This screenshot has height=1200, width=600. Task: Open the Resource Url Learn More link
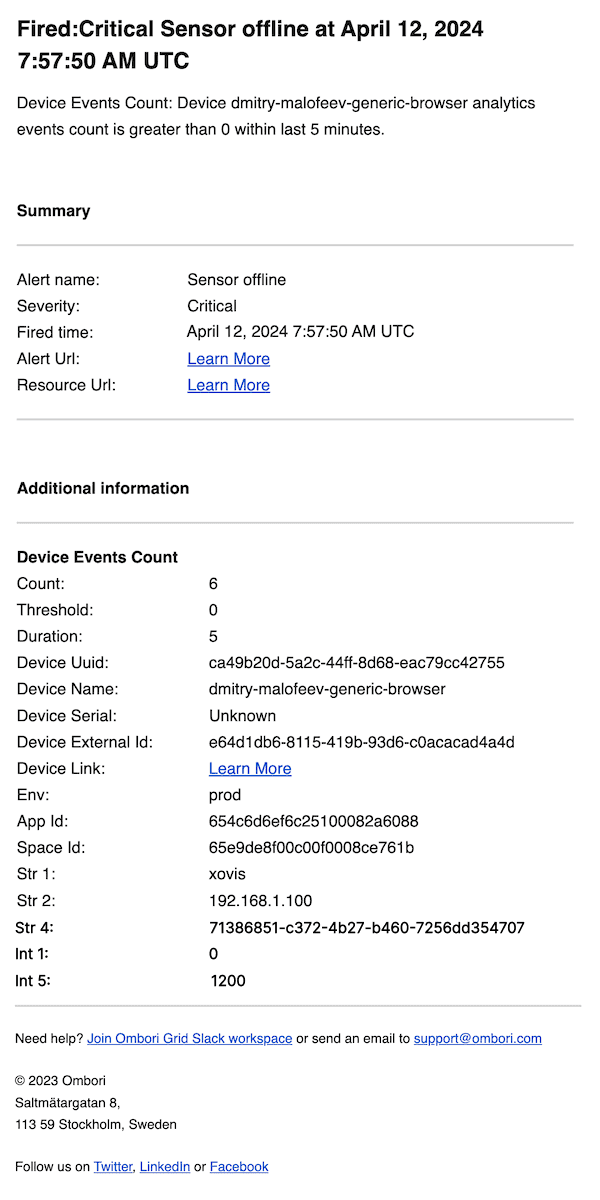[x=228, y=385]
